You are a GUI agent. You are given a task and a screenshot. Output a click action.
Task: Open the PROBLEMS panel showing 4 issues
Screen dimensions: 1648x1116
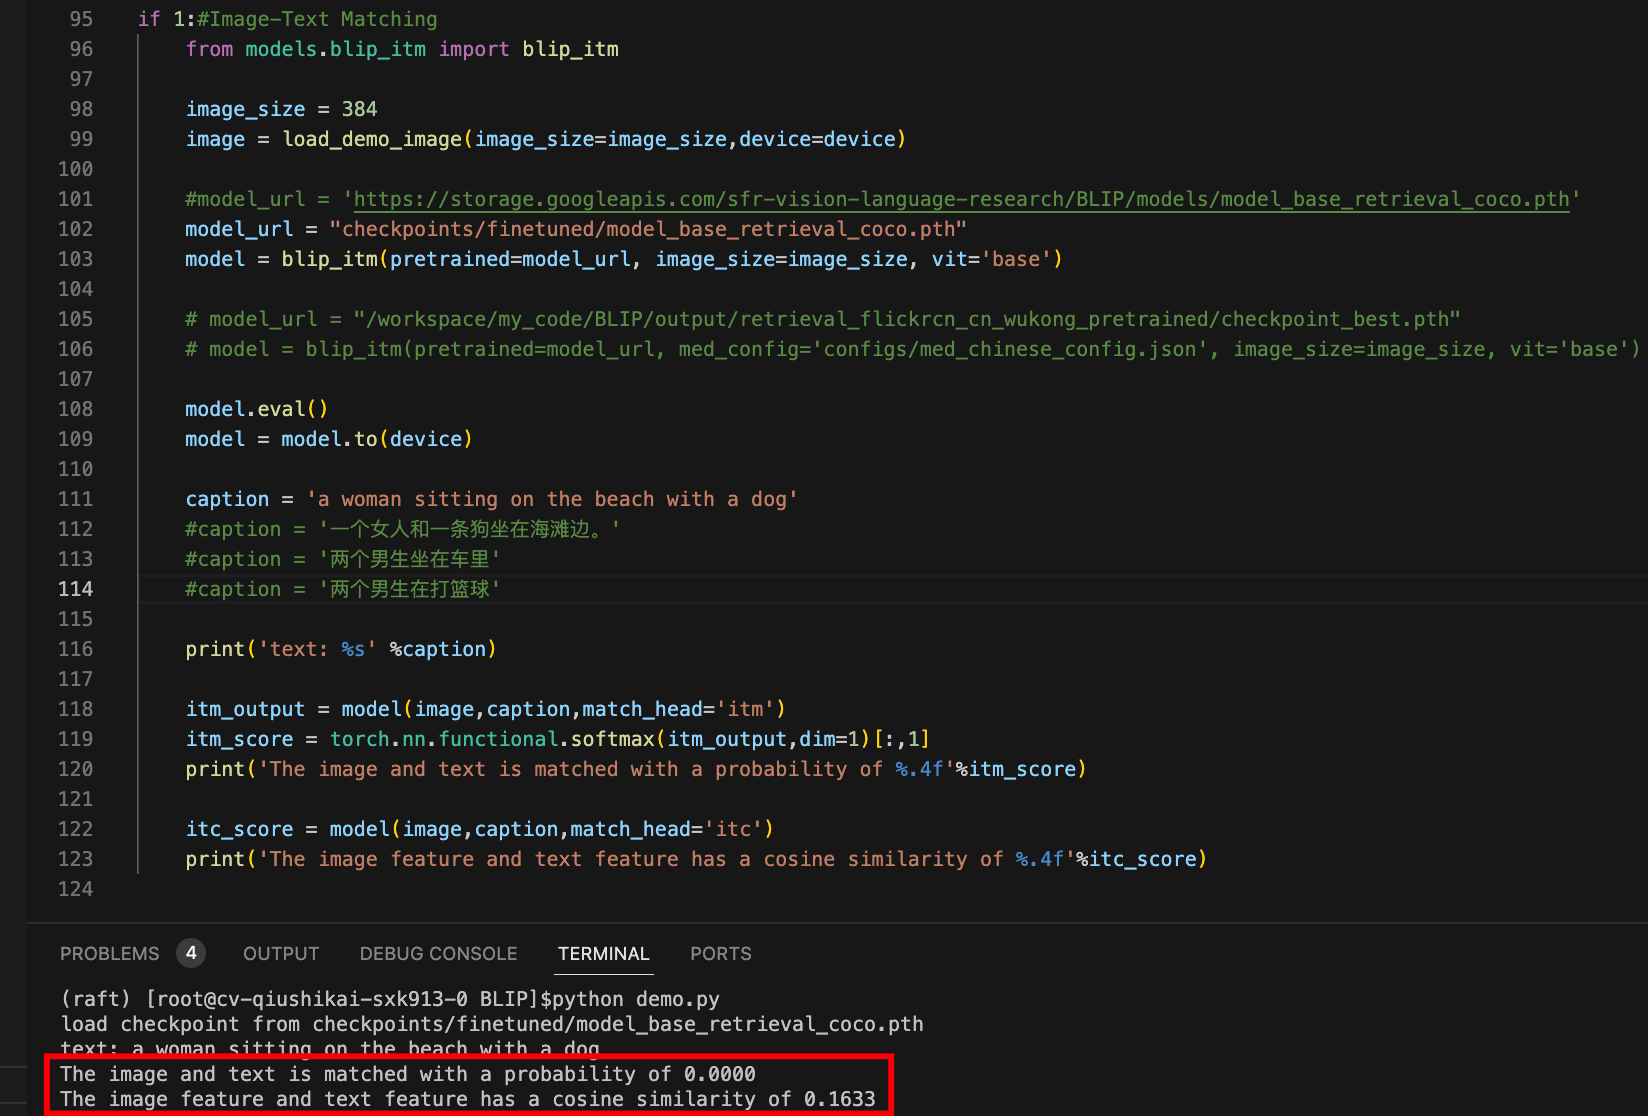click(x=109, y=953)
